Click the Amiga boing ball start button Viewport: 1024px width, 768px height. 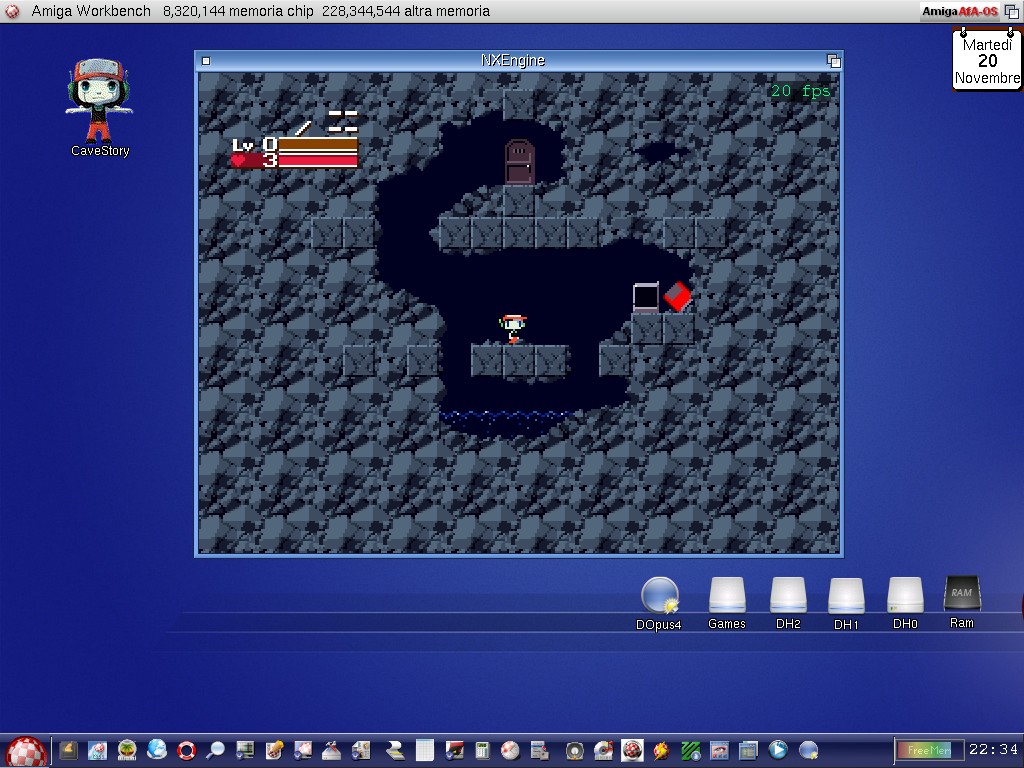(x=25, y=751)
